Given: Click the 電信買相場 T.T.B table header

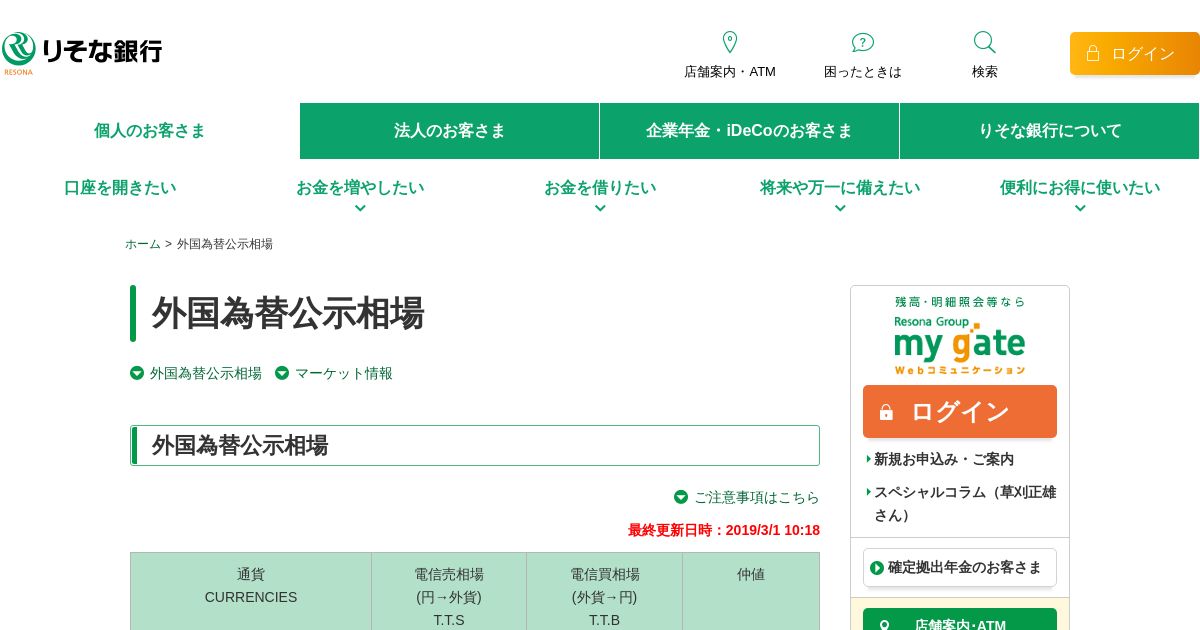Looking at the screenshot, I should tap(605, 591).
